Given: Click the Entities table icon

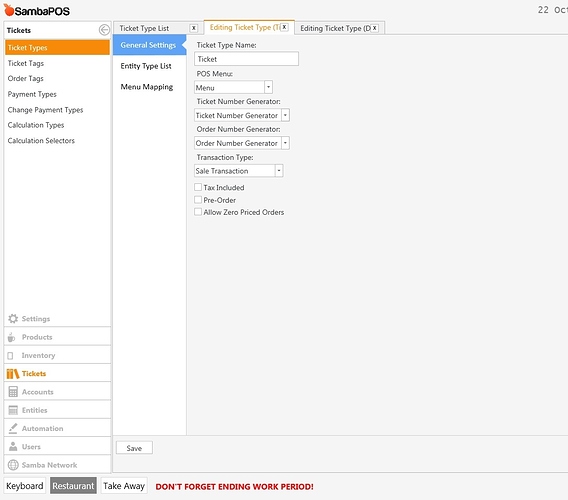Looking at the screenshot, I should coord(13,410).
